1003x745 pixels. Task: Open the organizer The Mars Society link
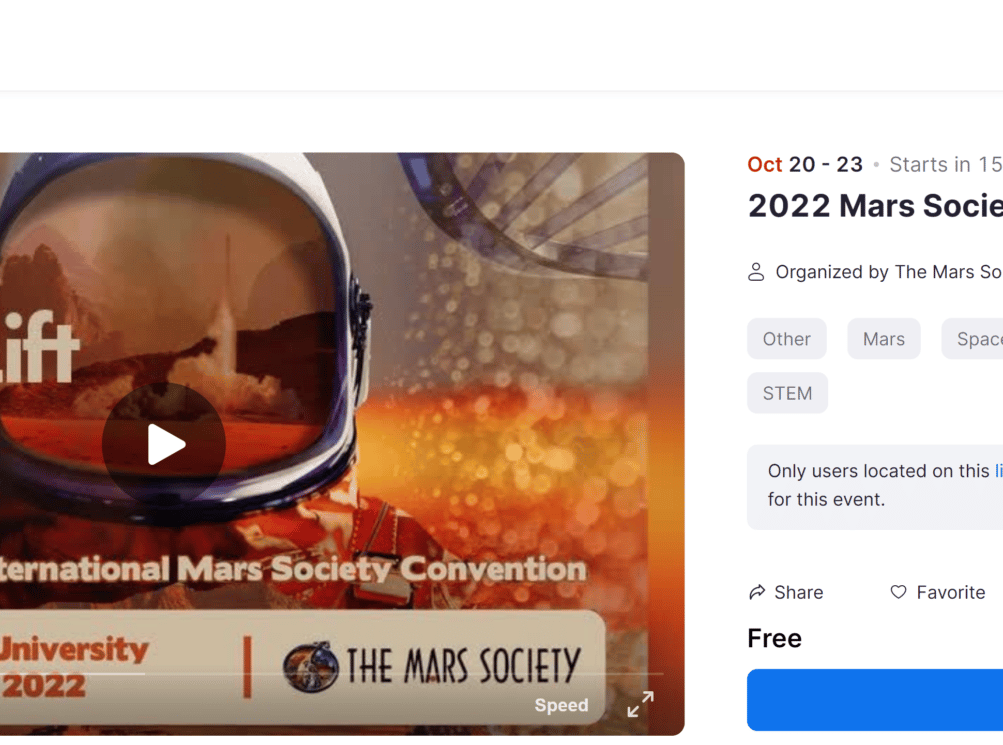[x=948, y=272]
